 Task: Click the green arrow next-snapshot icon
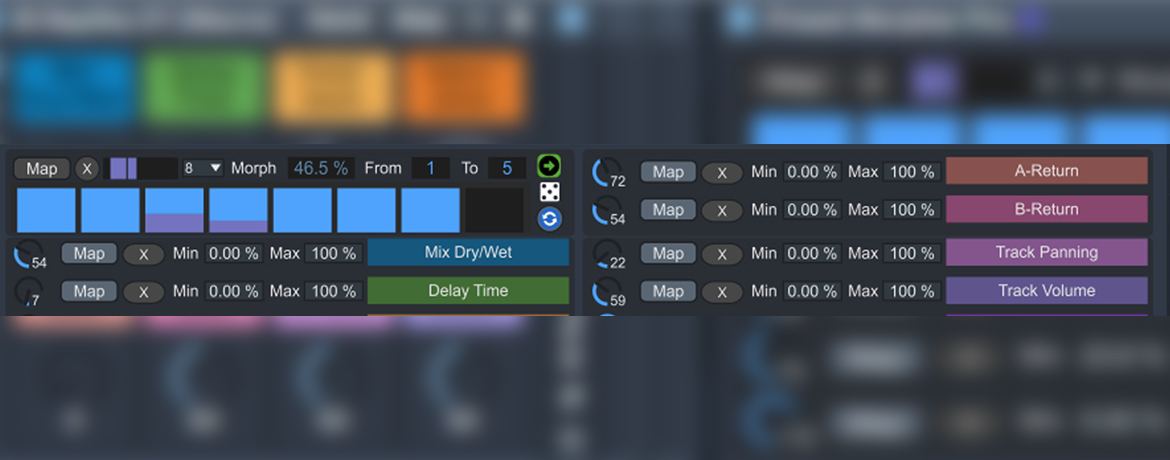[549, 166]
